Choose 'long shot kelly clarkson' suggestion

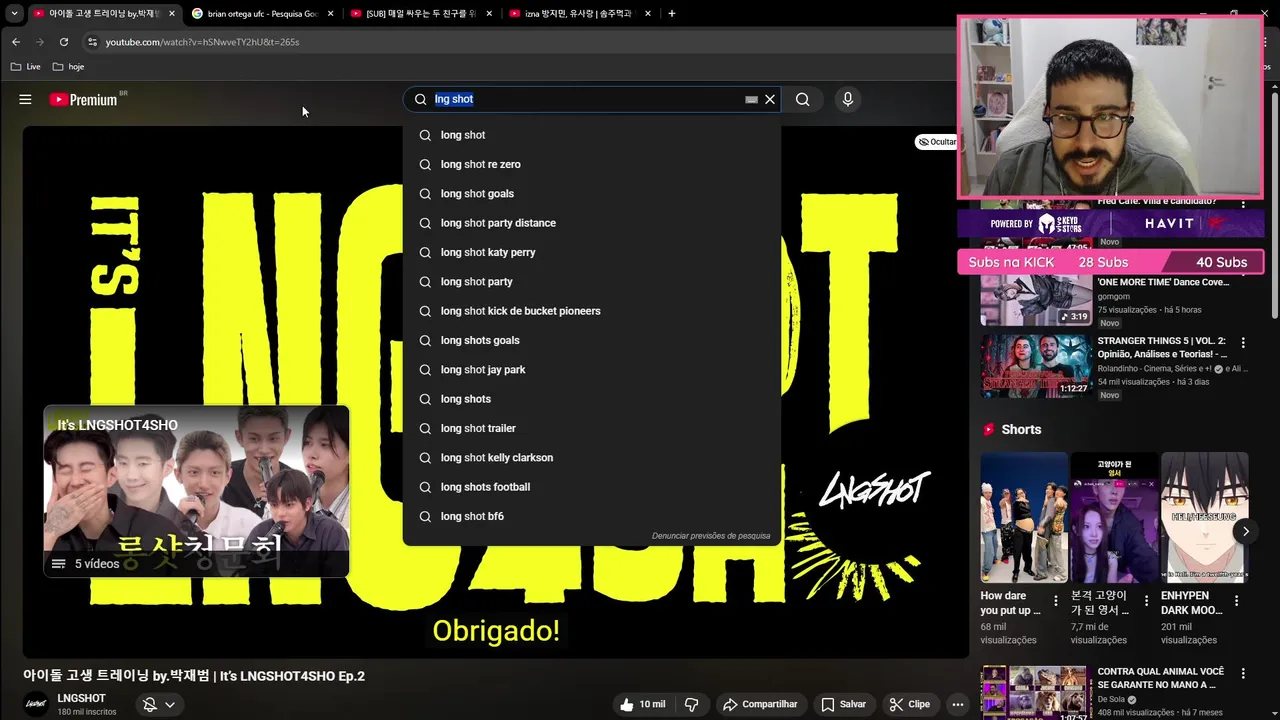click(x=592, y=457)
